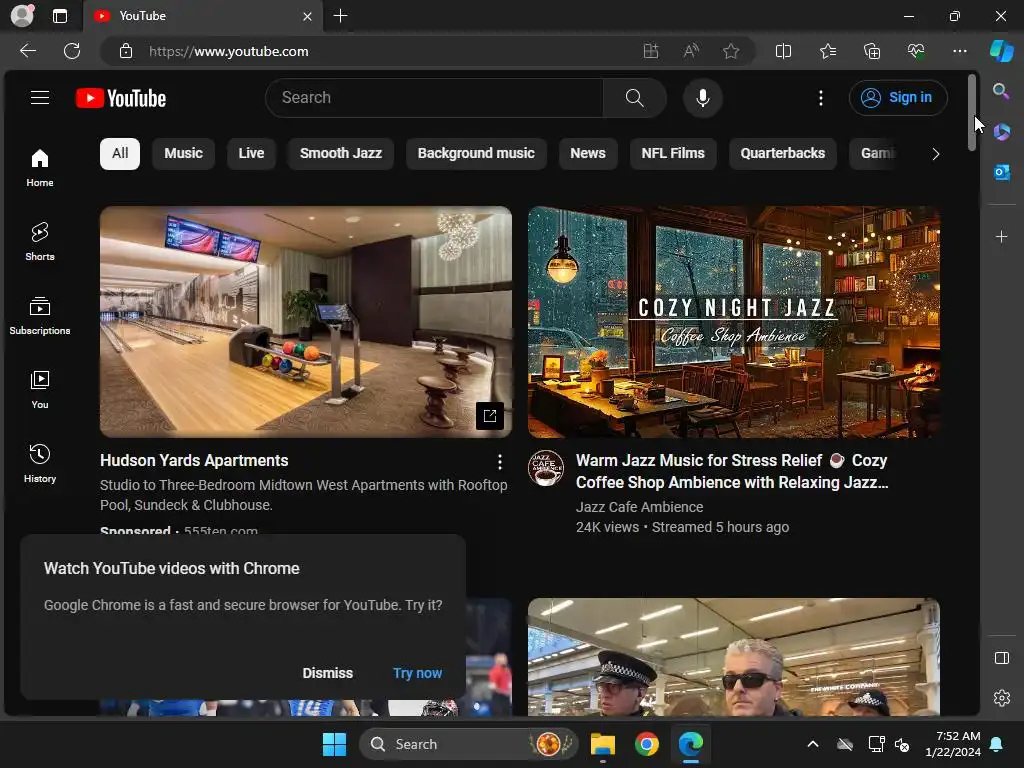
Task: Select the Quarterbacks chip
Action: [782, 153]
